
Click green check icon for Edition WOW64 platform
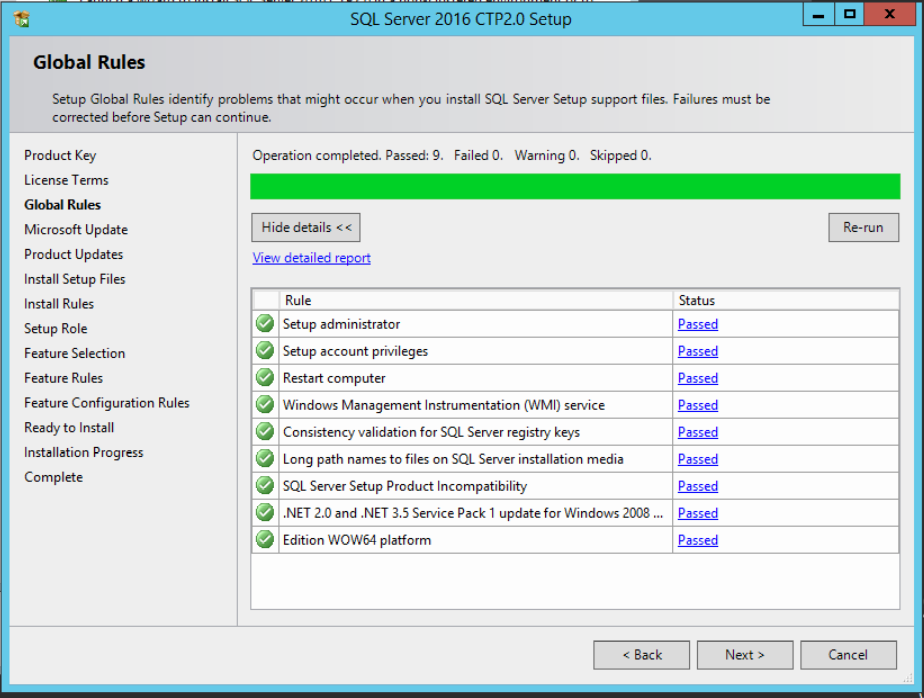[265, 540]
